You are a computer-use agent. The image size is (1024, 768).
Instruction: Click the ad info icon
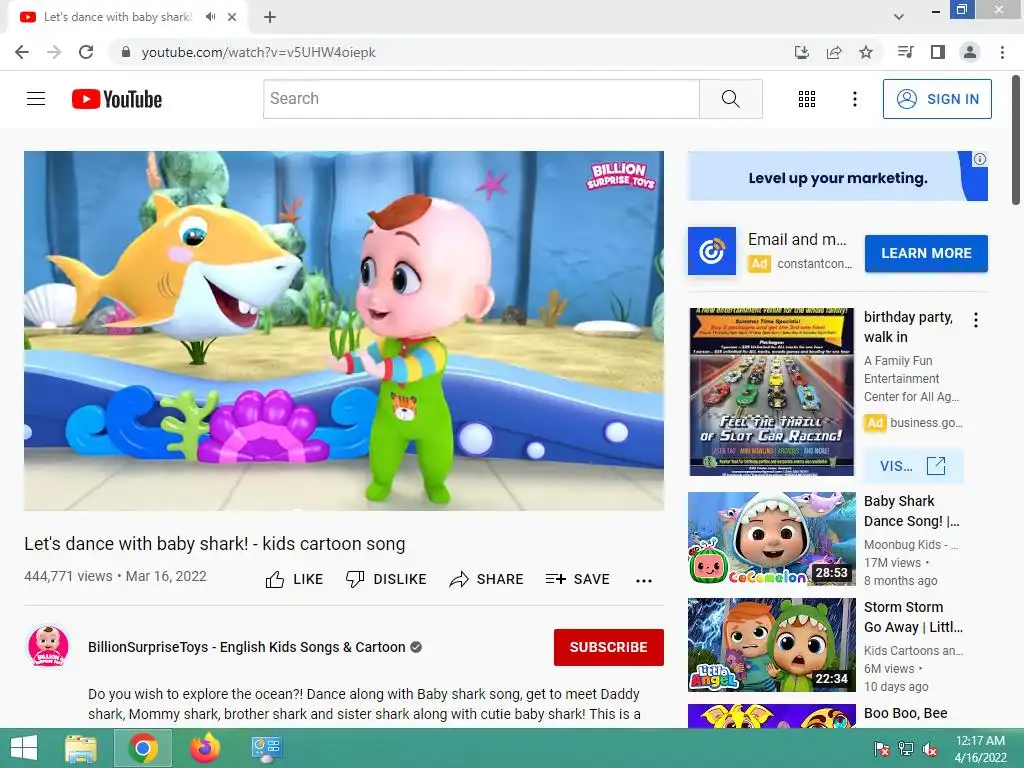pyautogui.click(x=980, y=159)
